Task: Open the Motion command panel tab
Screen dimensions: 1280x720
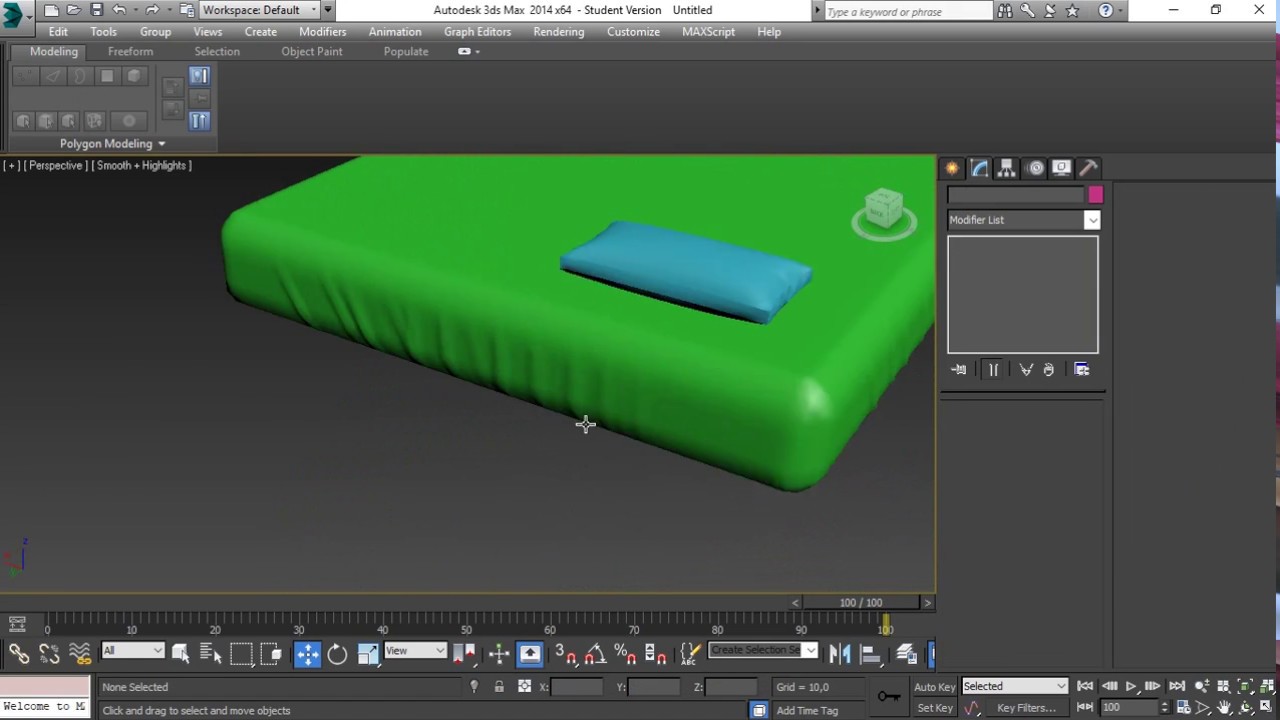Action: 1035,168
